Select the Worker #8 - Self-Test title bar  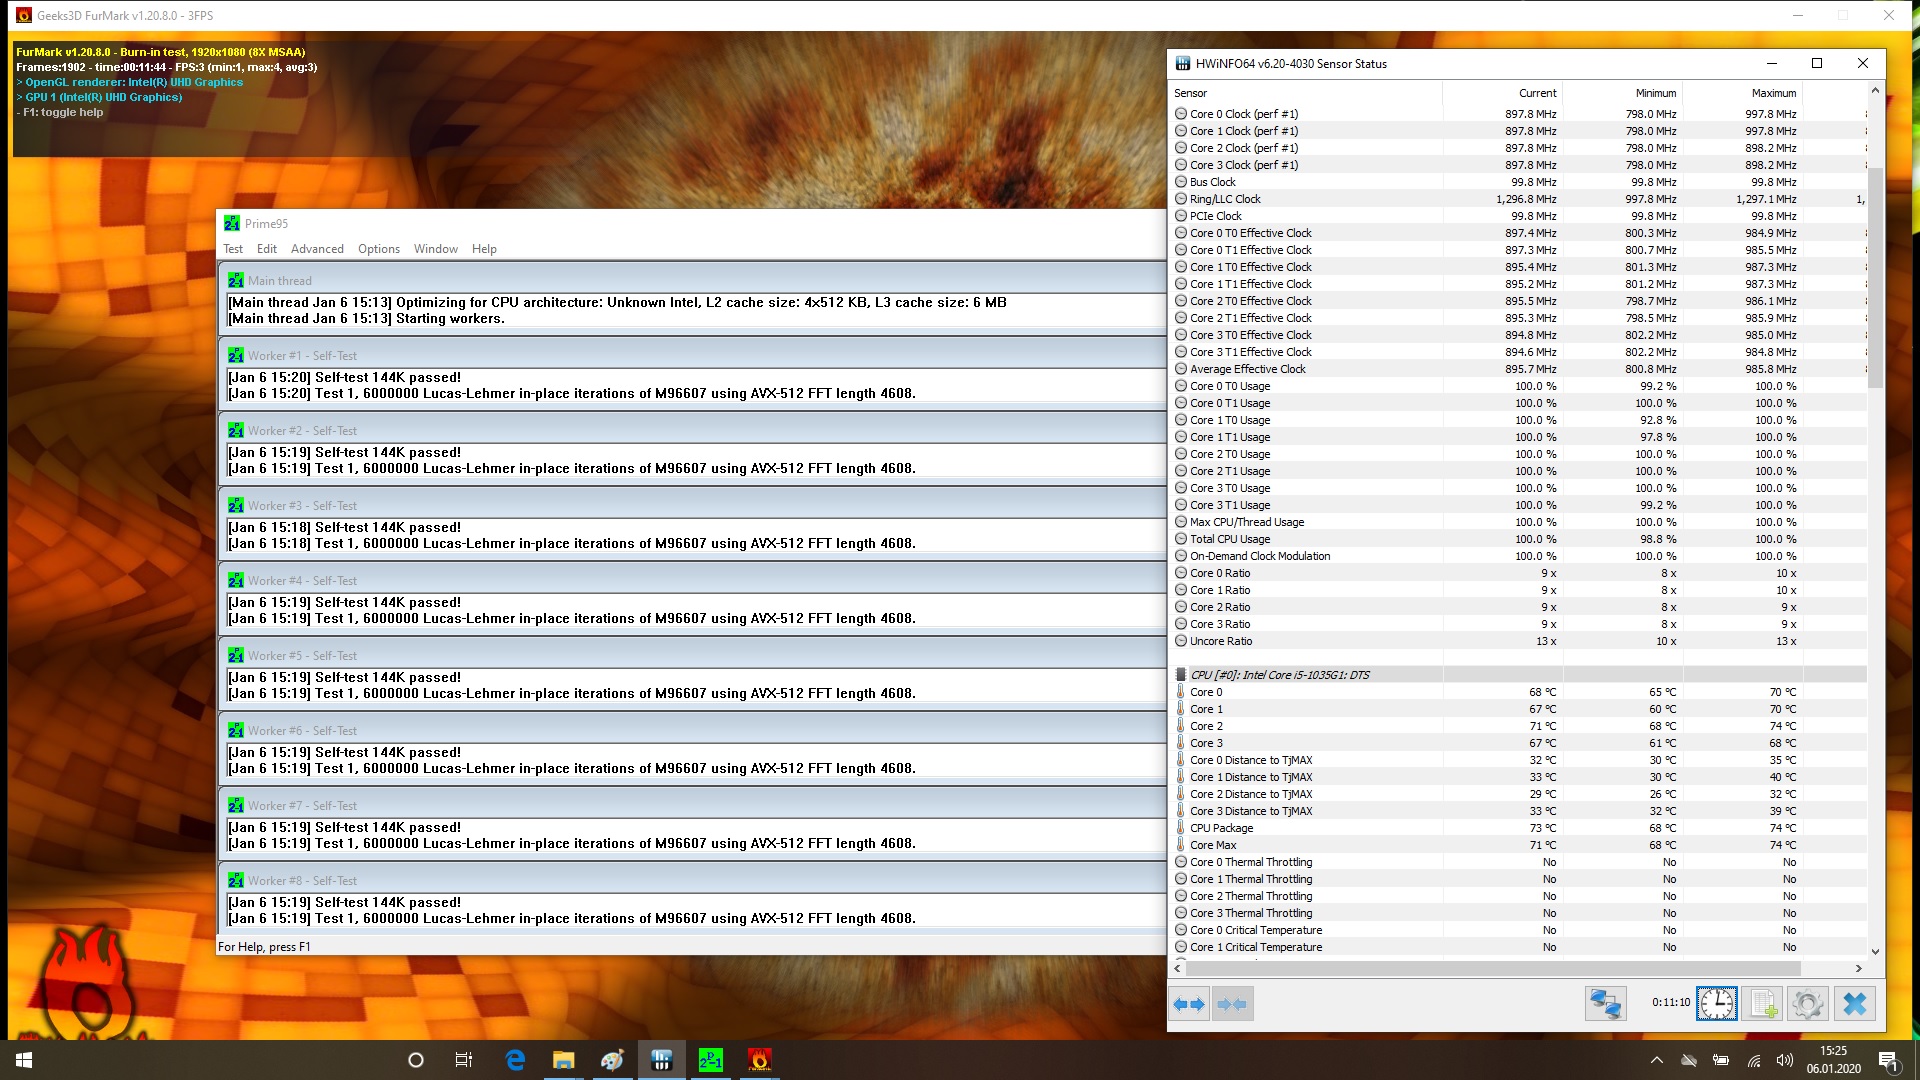[692, 880]
